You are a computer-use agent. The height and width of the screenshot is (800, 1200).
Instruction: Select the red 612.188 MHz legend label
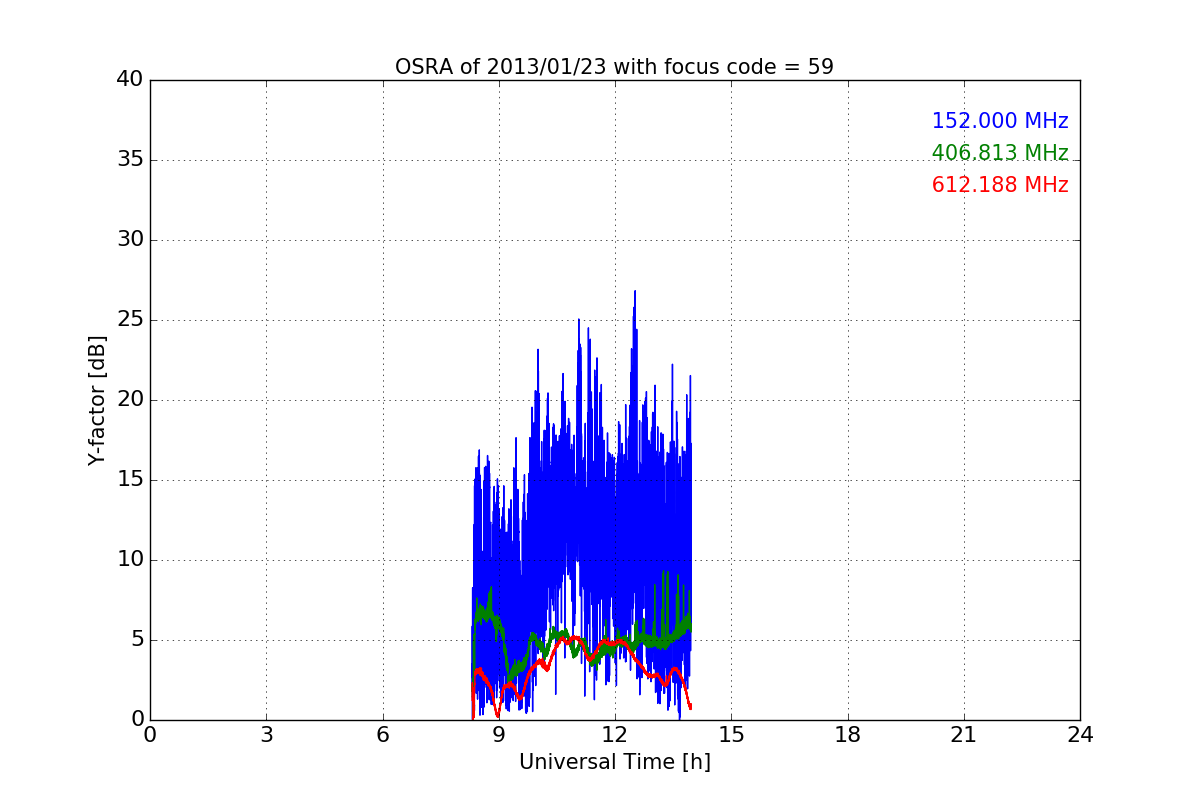[x=1000, y=185]
